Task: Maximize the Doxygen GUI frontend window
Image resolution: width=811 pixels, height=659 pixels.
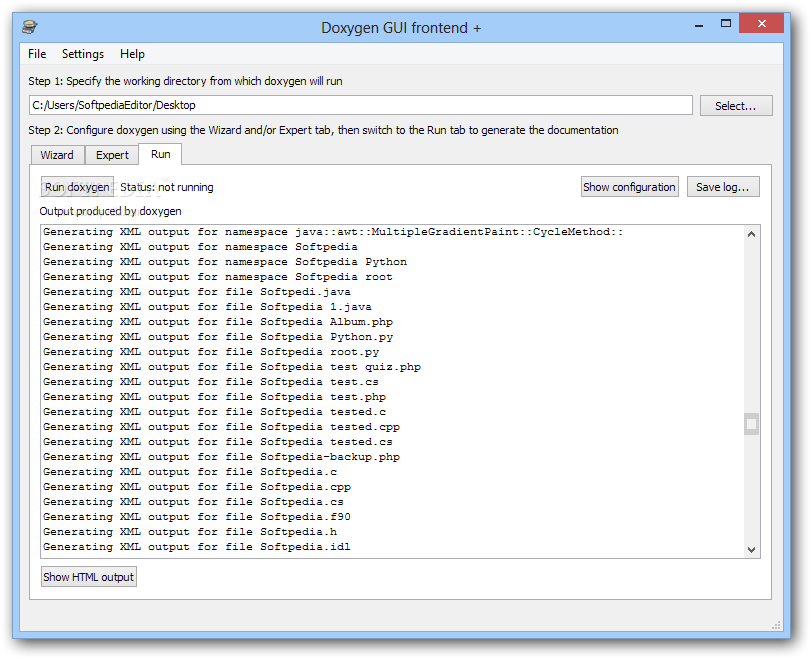Action: (x=726, y=24)
